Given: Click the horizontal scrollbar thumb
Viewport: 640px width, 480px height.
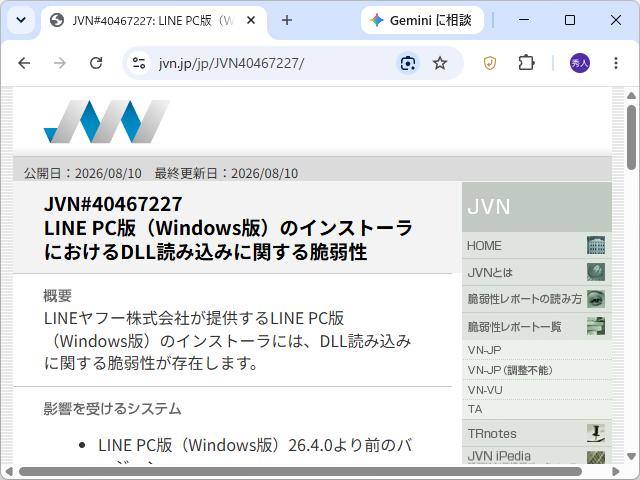Looking at the screenshot, I should tap(300, 472).
